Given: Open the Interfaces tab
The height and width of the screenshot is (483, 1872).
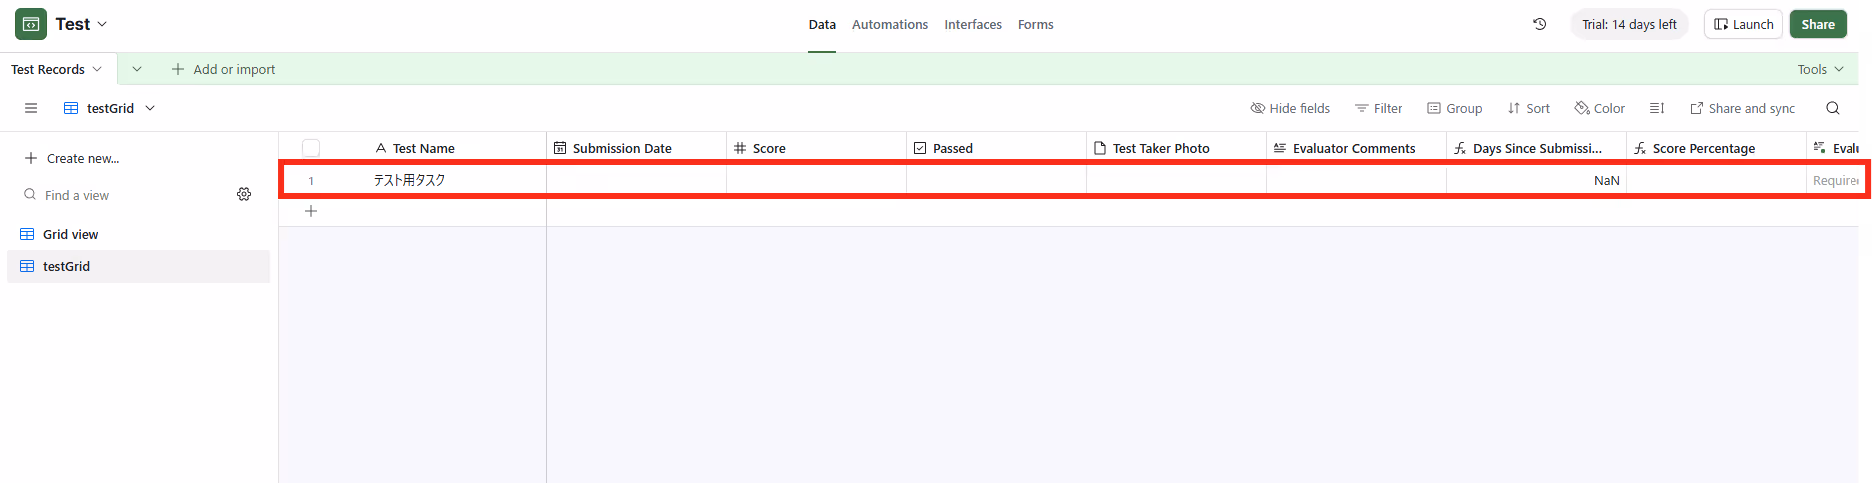Looking at the screenshot, I should (x=973, y=25).
